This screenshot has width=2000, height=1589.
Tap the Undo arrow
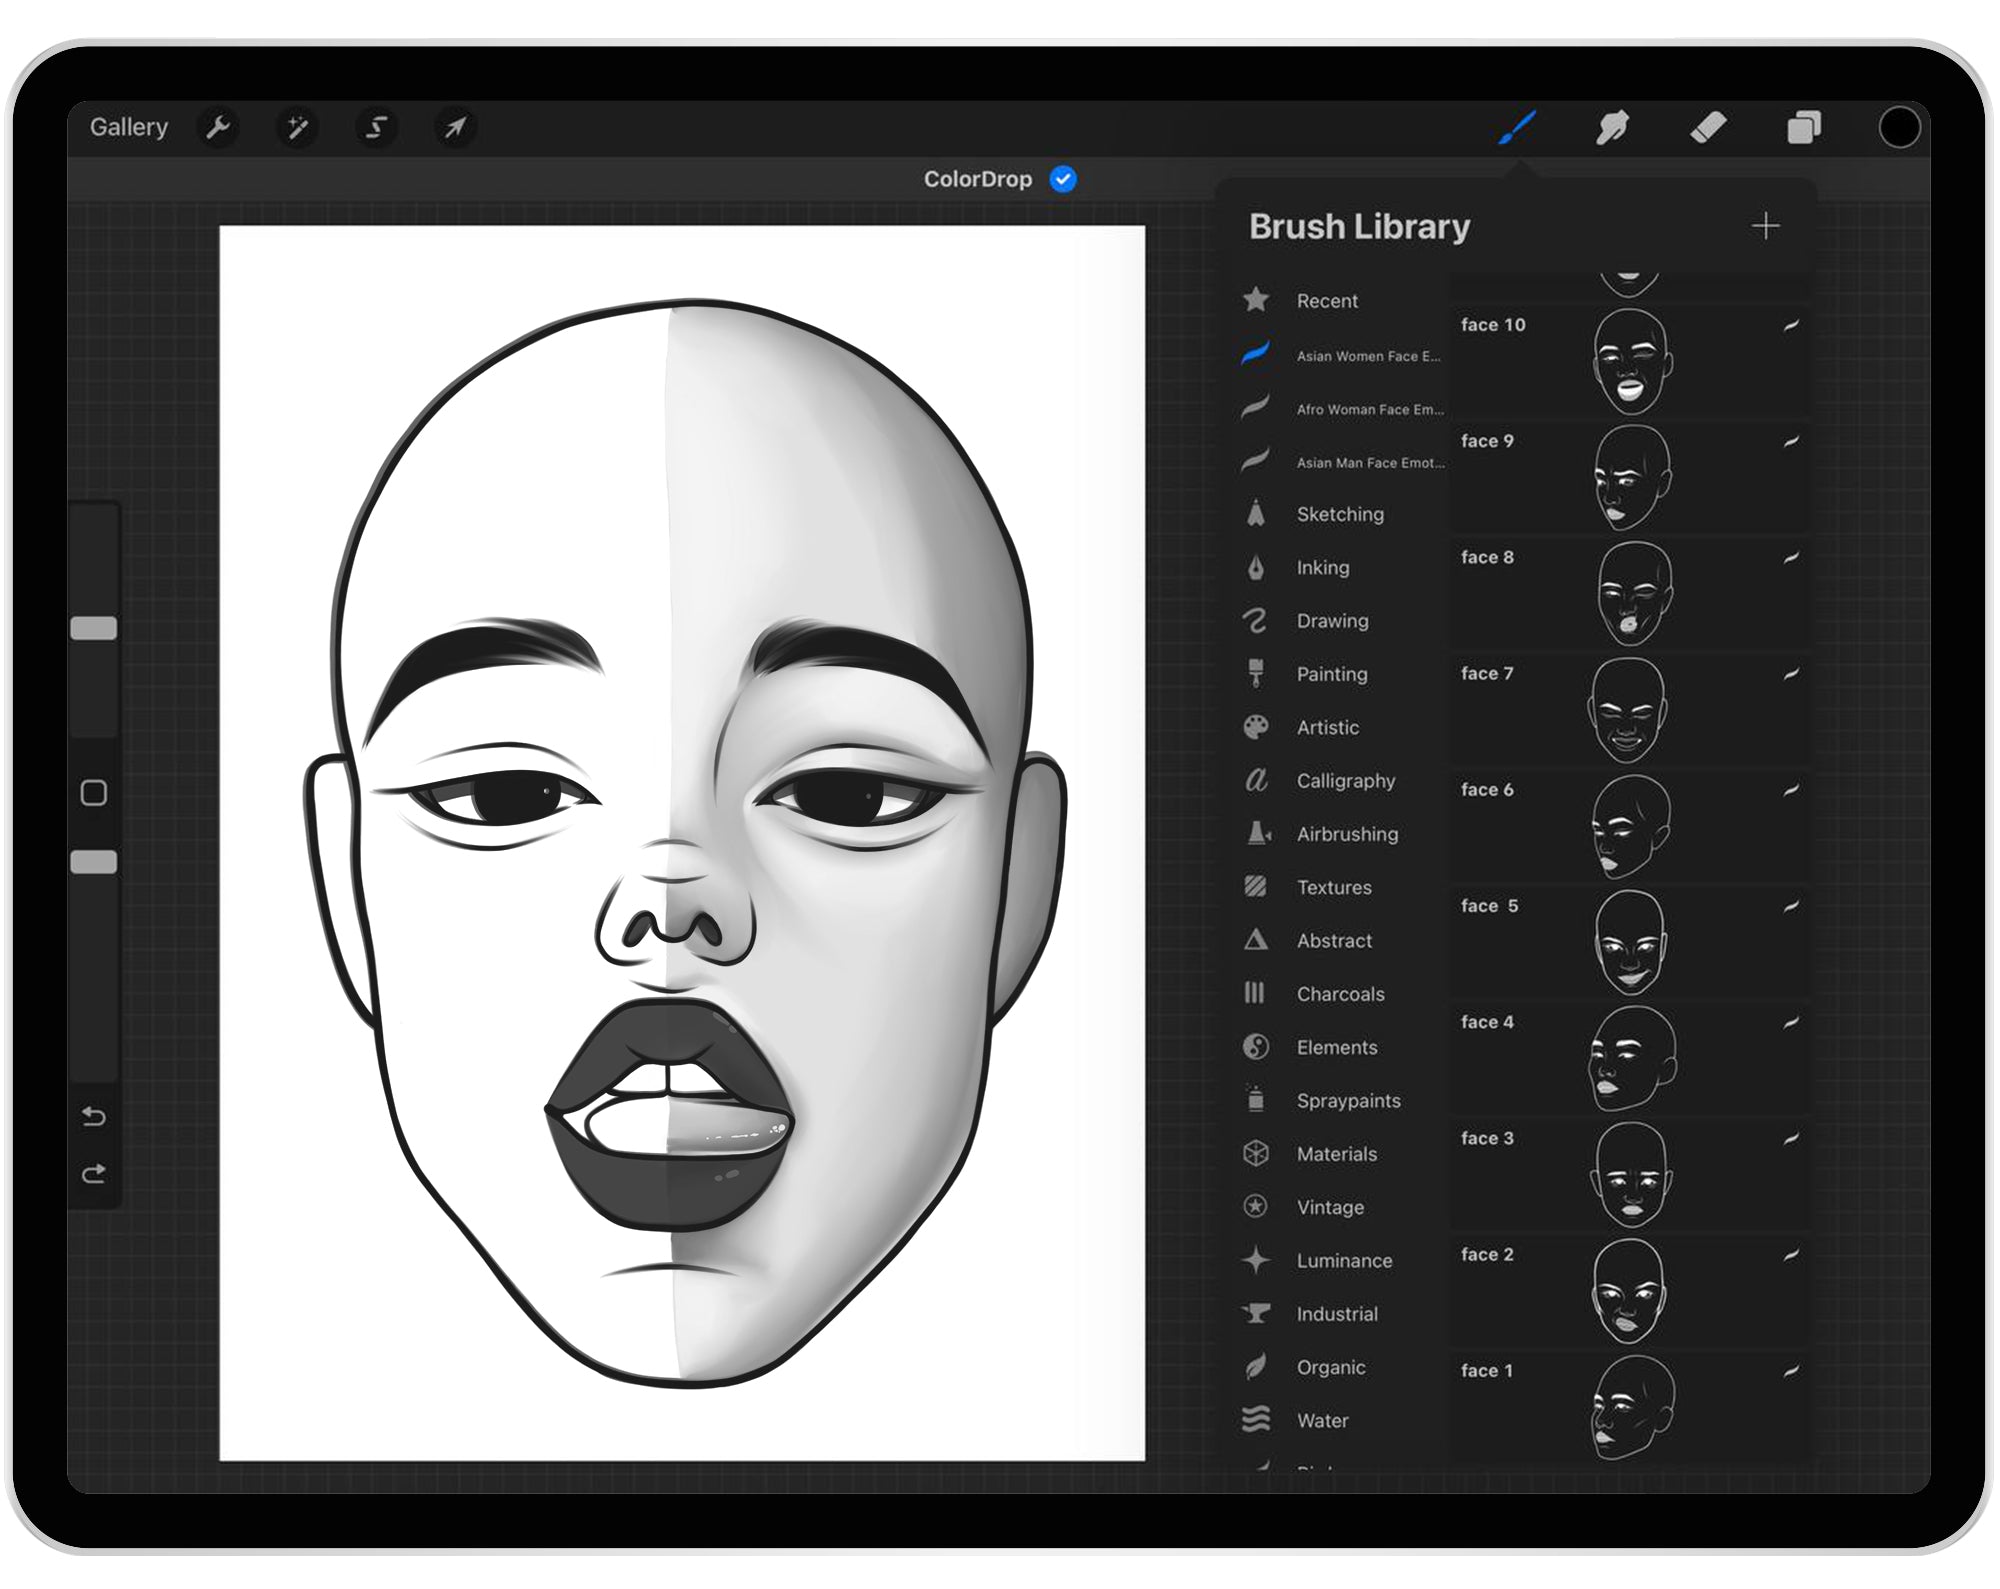95,1117
